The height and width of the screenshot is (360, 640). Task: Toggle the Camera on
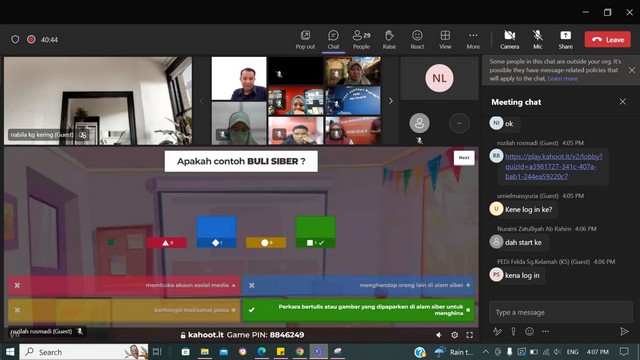[x=509, y=40]
